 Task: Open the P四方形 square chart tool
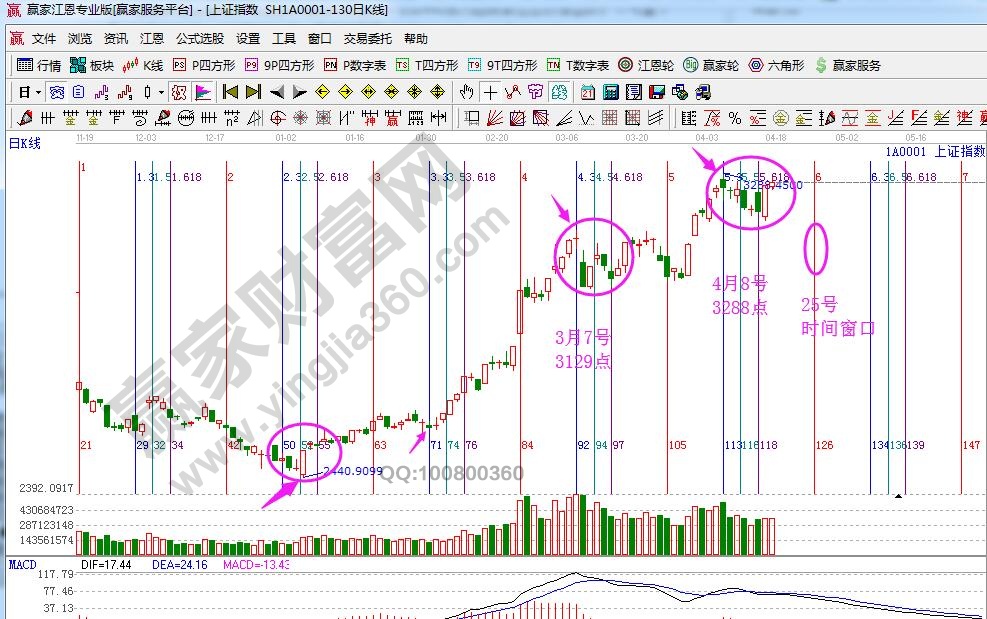pos(204,65)
